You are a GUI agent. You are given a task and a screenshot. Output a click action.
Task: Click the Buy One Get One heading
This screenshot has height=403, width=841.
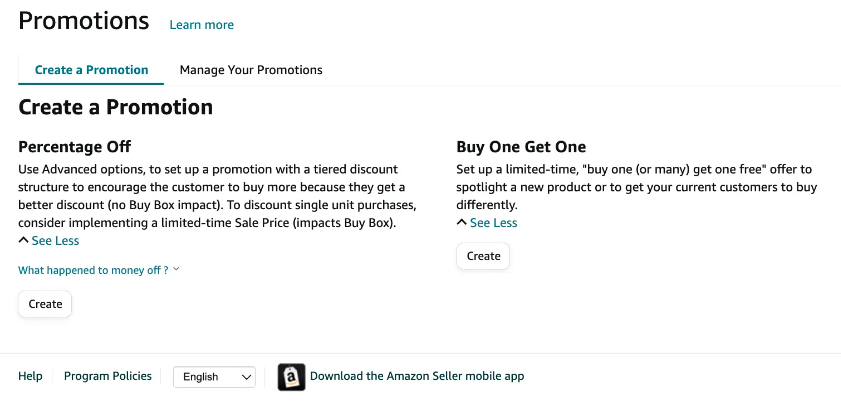click(521, 146)
